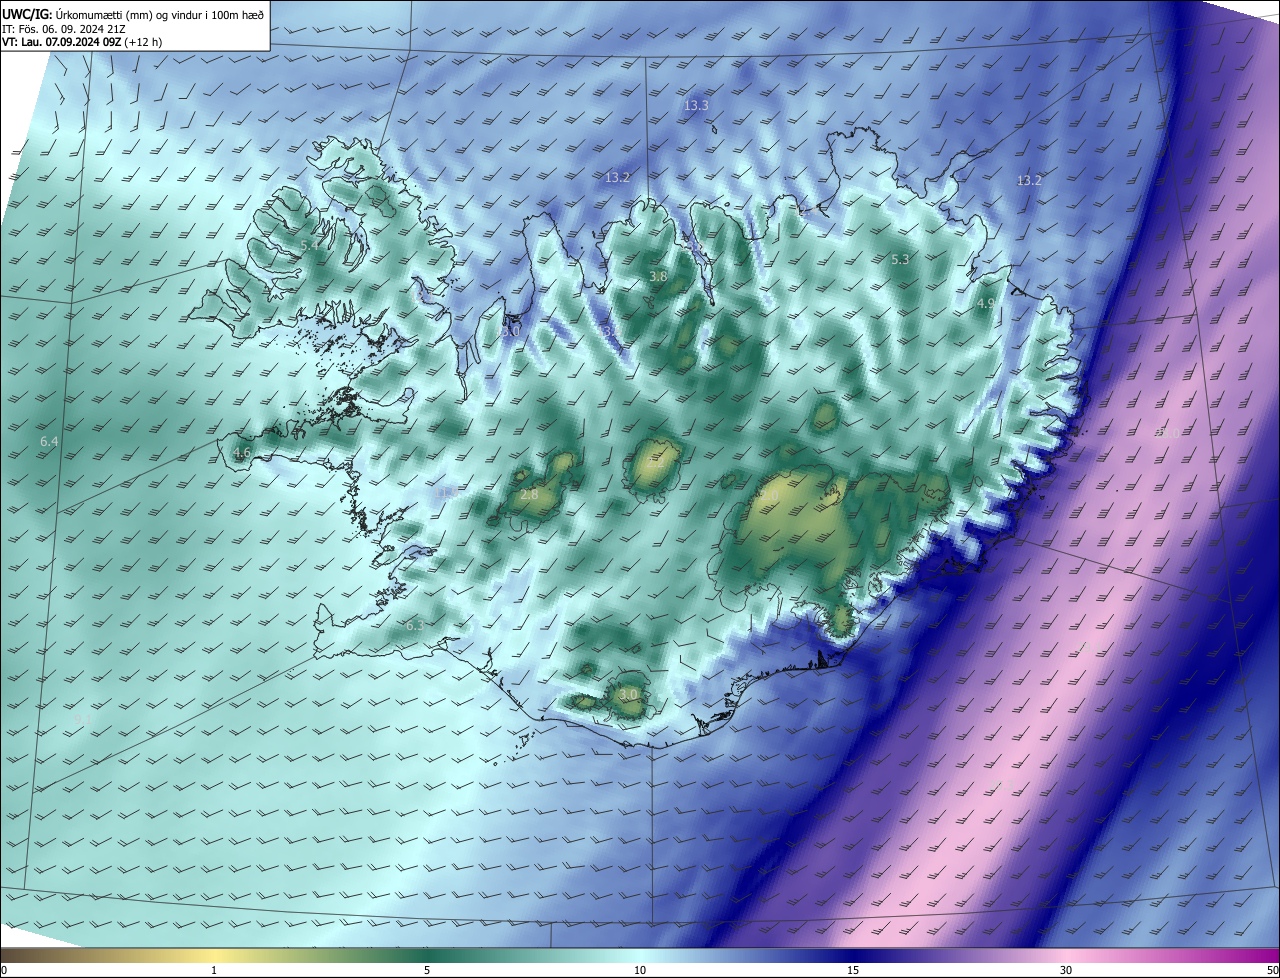Click the '30' tick on the color scale
This screenshot has width=1280, height=978.
[1066, 970]
